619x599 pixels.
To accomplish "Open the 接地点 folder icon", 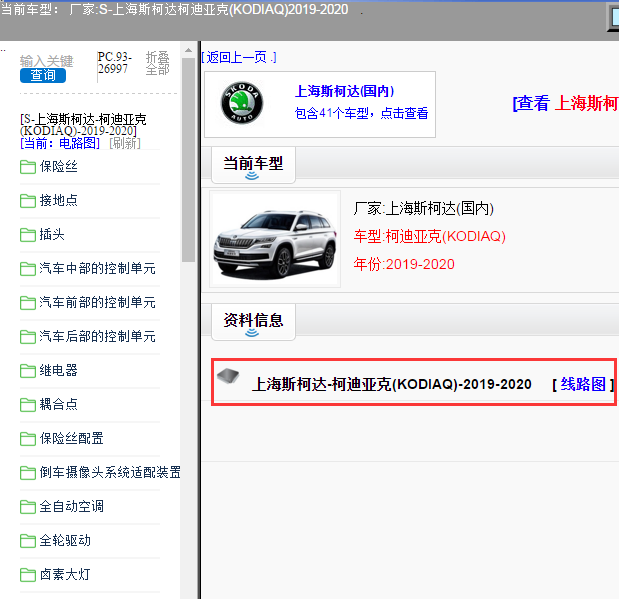I will 28,201.
